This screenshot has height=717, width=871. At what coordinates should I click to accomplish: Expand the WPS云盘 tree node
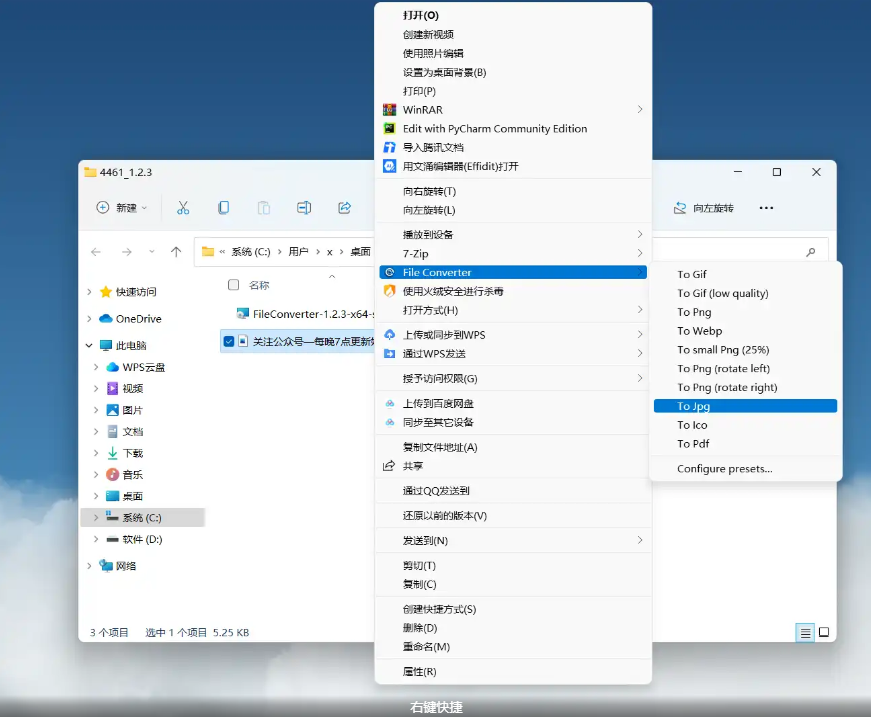(x=96, y=367)
